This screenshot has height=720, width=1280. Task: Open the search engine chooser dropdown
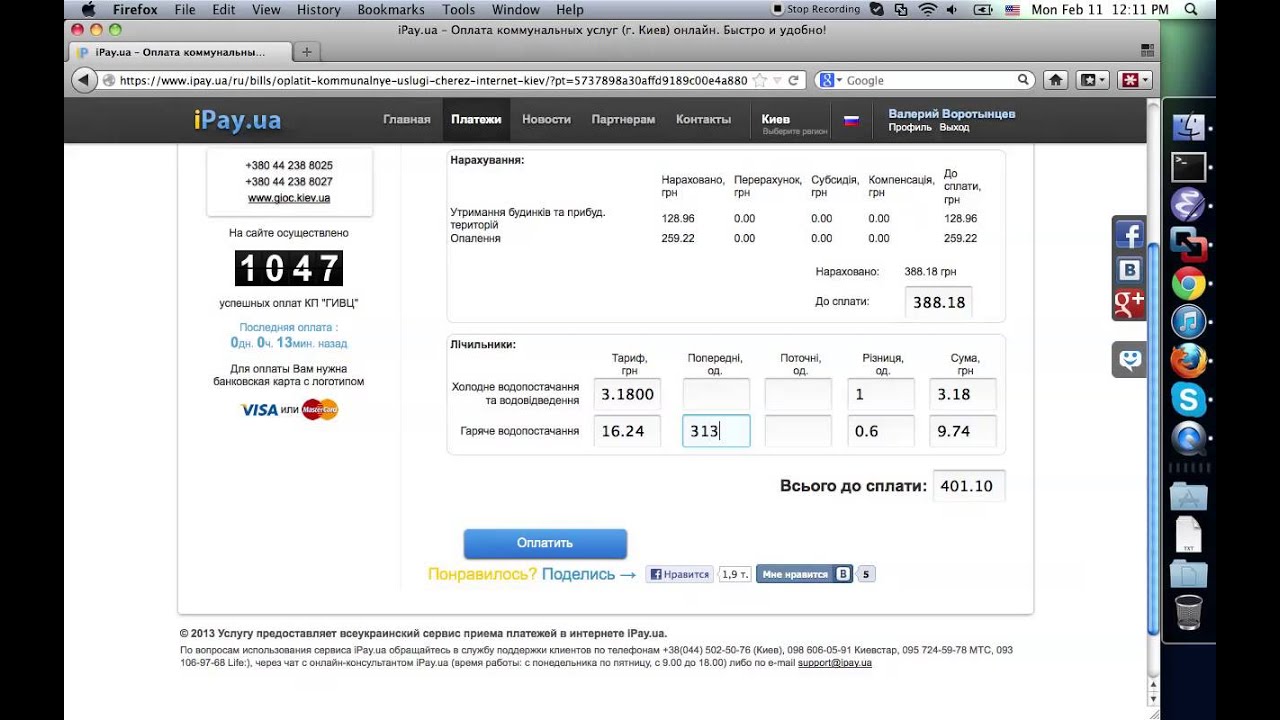pyautogui.click(x=831, y=80)
